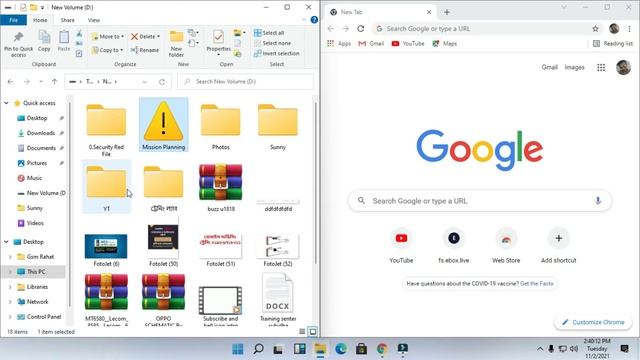The image size is (640, 360).
Task: Open the File tab in Explorer
Action: point(13,20)
